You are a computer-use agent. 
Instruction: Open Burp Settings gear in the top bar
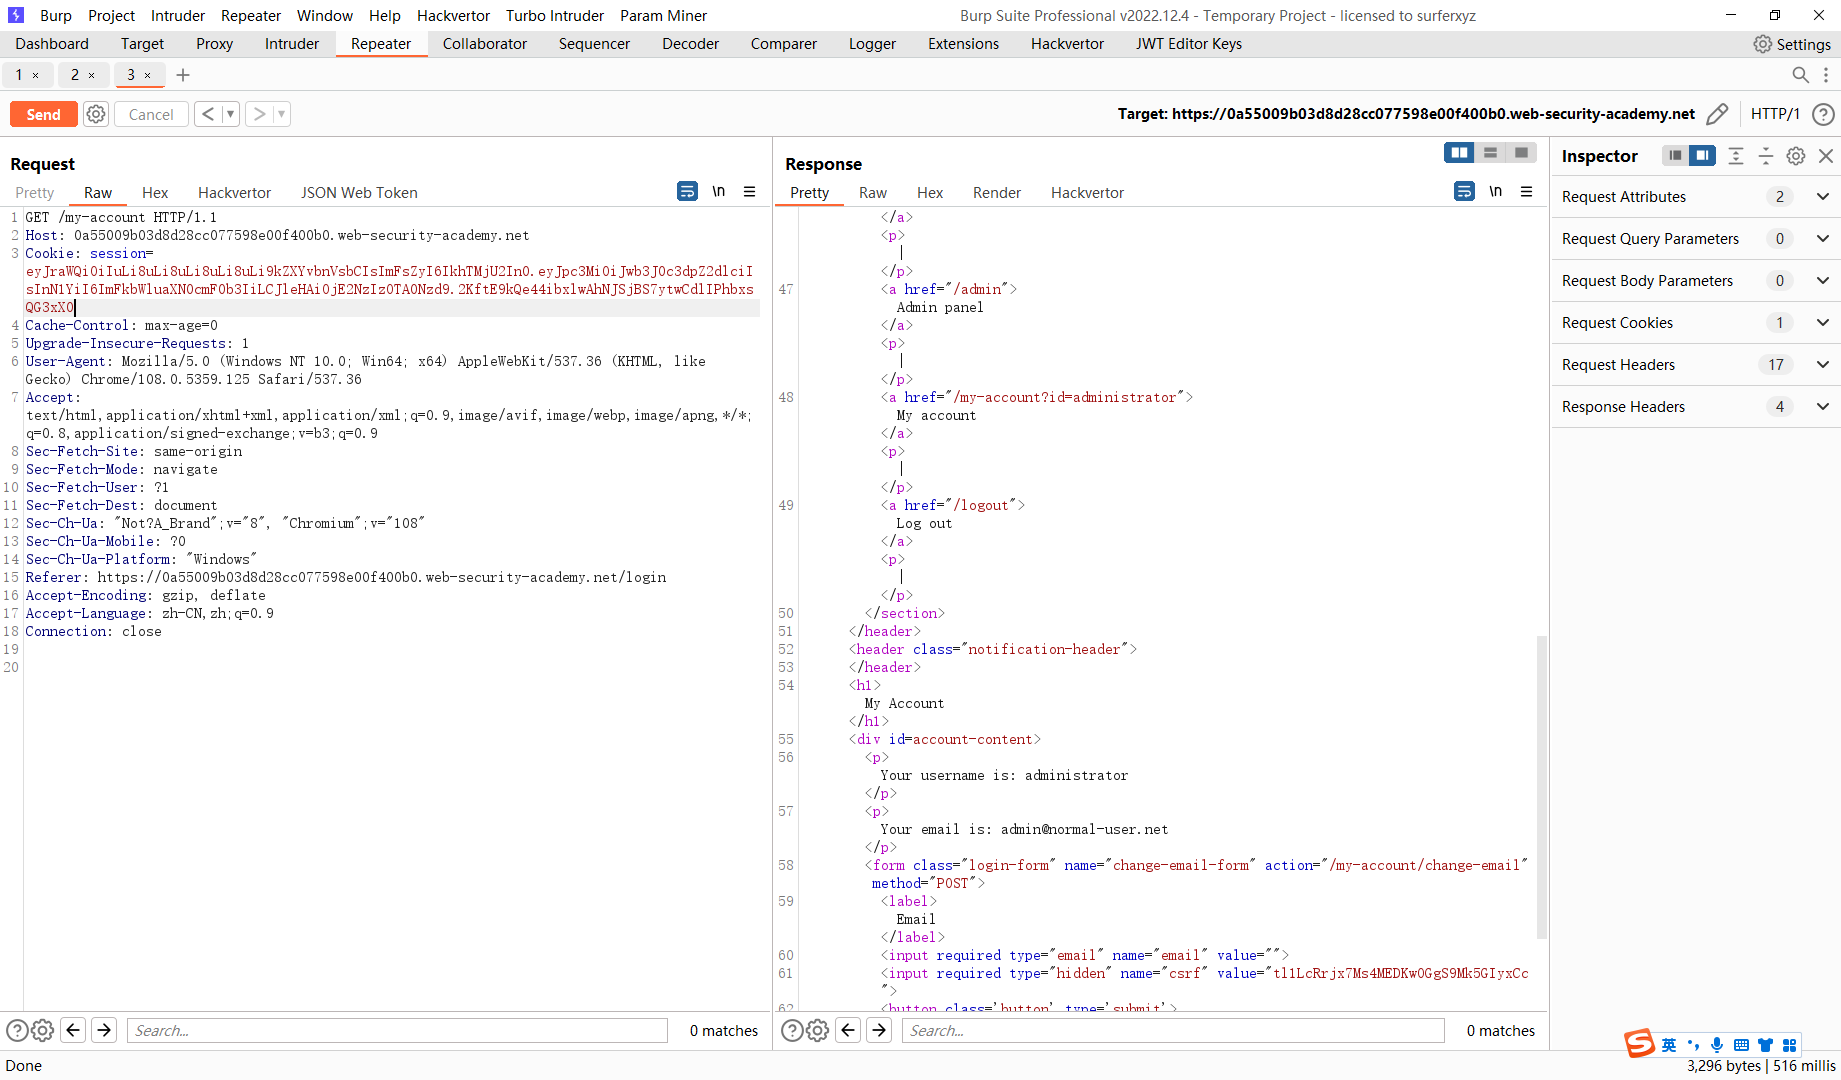pyautogui.click(x=1762, y=44)
